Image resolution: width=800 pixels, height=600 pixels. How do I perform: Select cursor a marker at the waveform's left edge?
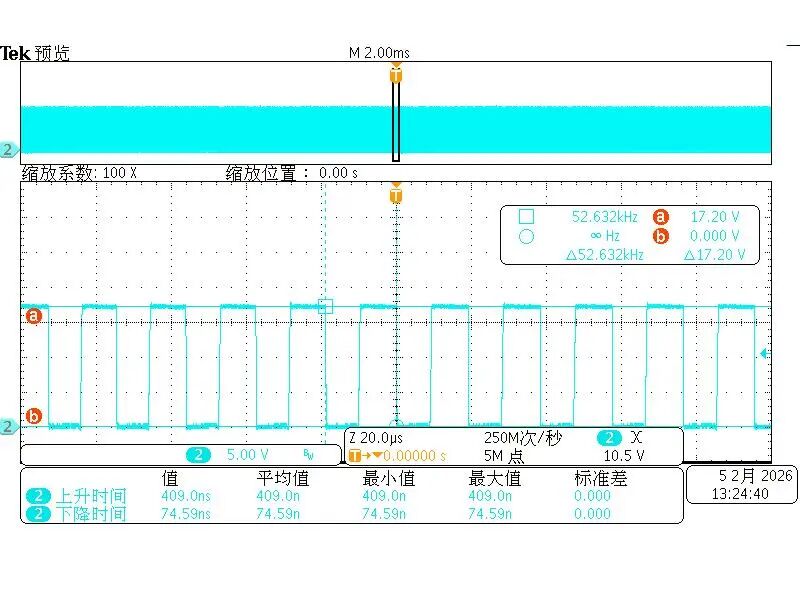(x=34, y=316)
